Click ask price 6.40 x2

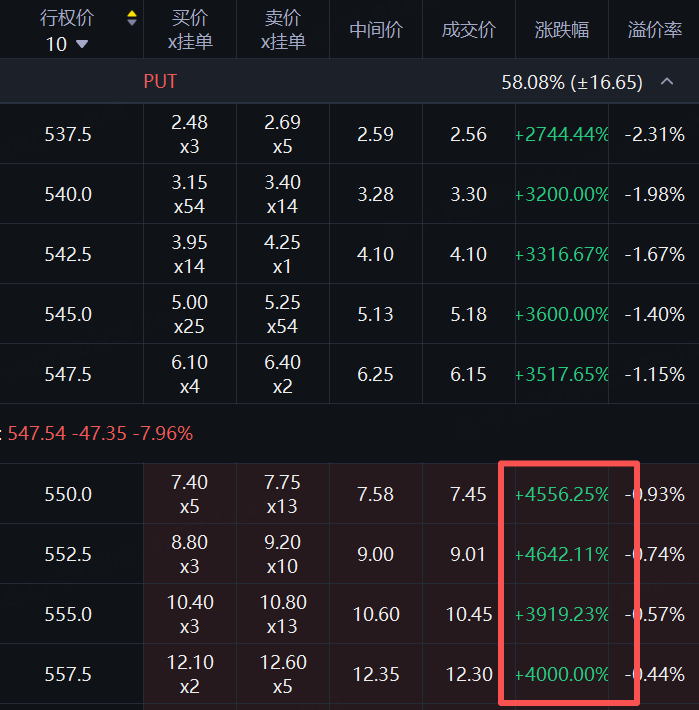pyautogui.click(x=282, y=374)
